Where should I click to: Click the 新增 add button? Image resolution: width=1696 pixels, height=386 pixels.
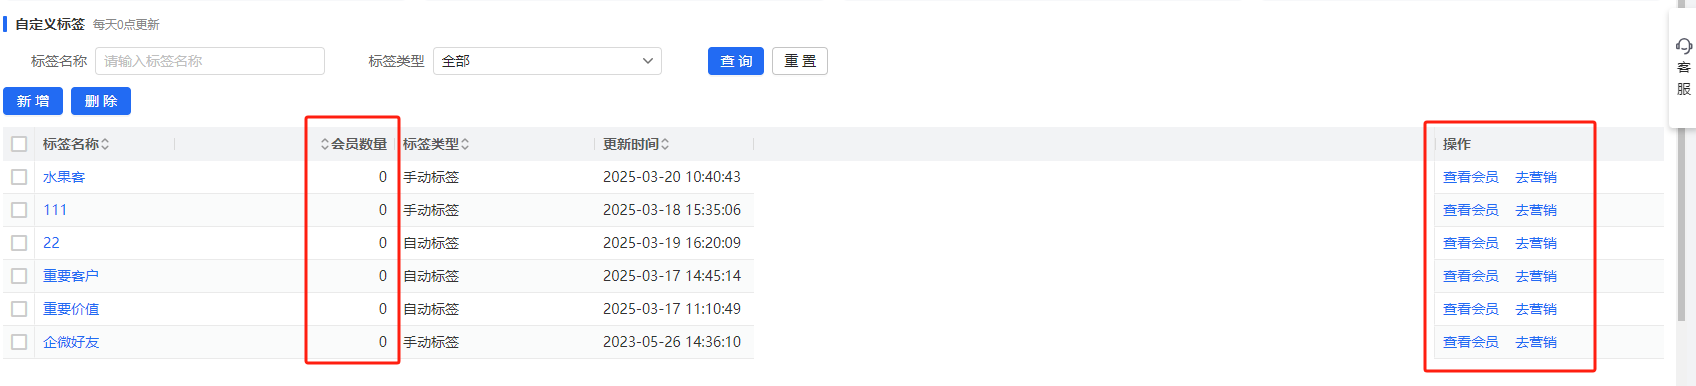(x=33, y=101)
